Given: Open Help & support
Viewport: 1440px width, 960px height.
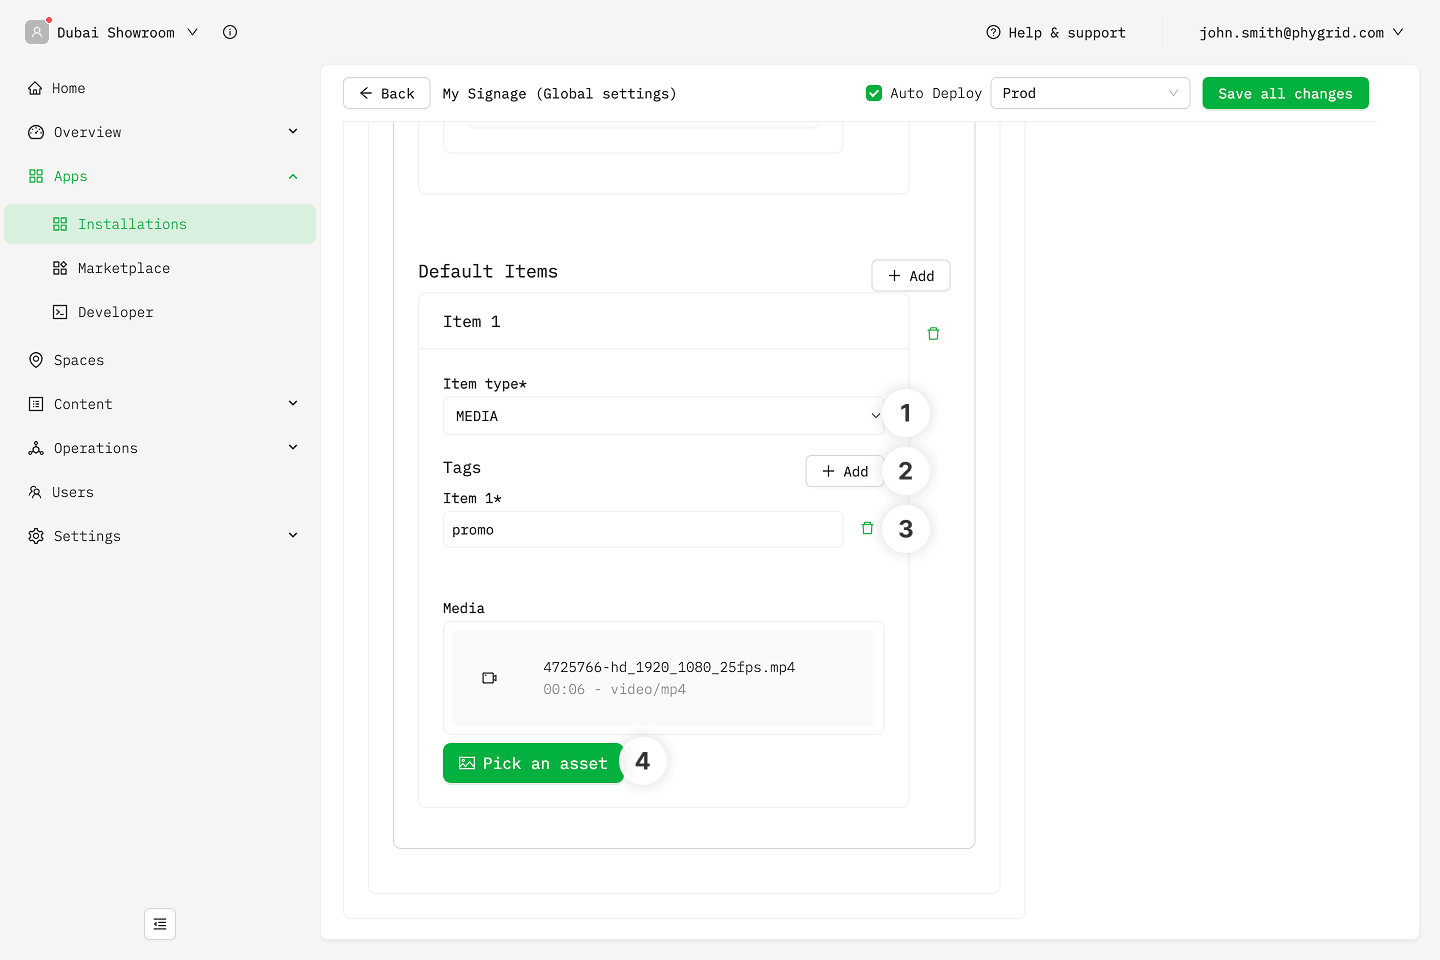Looking at the screenshot, I should (x=1056, y=33).
